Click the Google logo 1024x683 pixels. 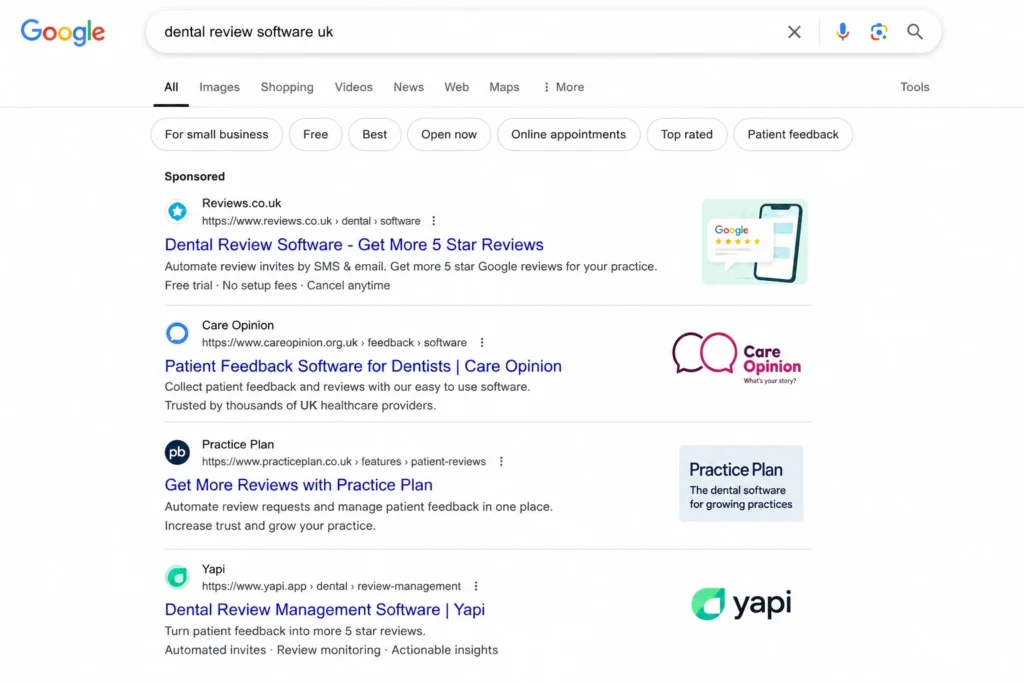click(x=63, y=32)
